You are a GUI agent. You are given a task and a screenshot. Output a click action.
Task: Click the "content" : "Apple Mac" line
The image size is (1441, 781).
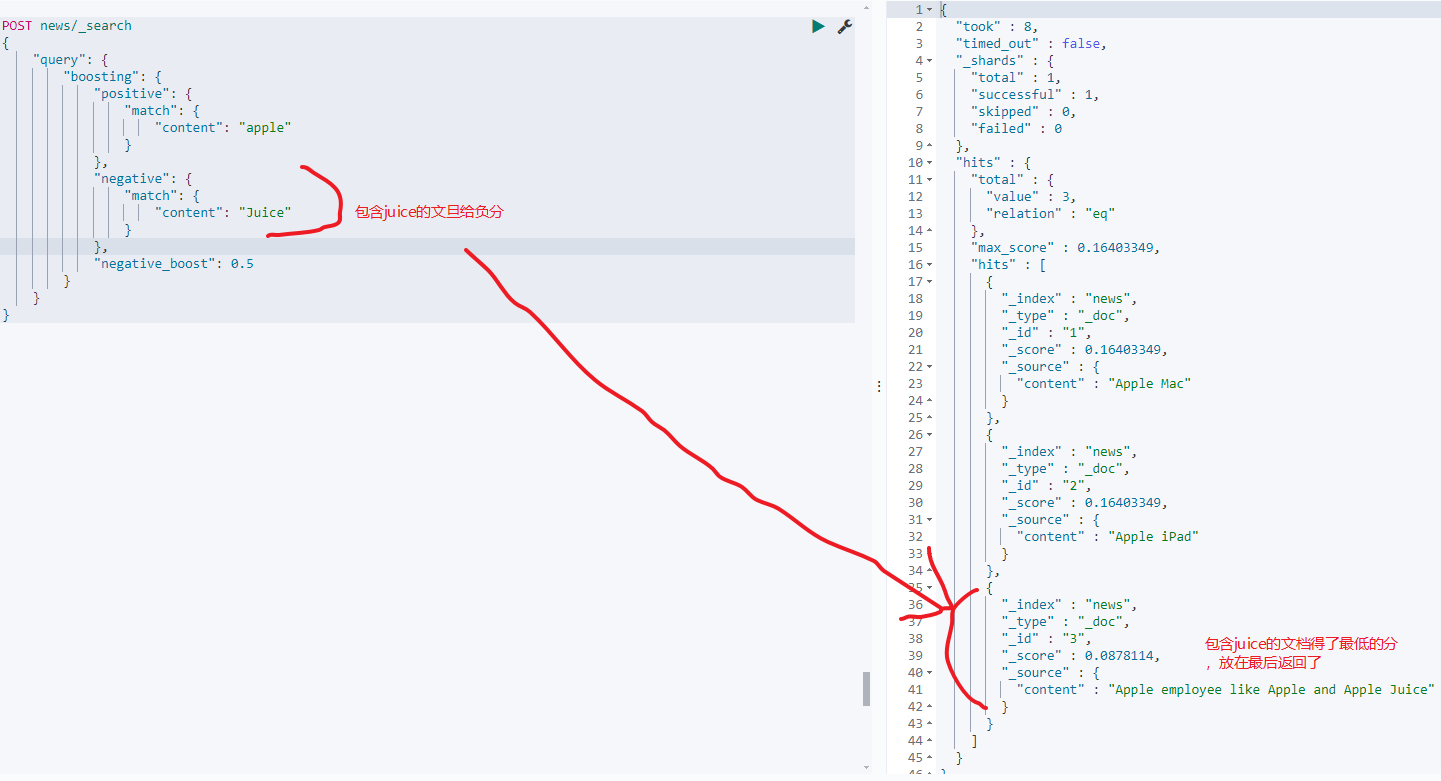tap(1104, 384)
